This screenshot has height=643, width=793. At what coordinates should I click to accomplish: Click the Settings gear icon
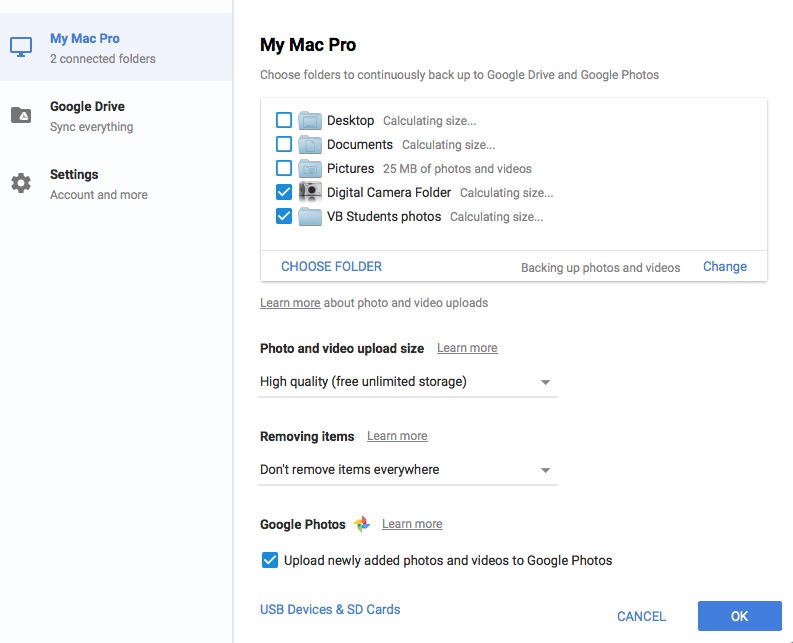pos(21,183)
